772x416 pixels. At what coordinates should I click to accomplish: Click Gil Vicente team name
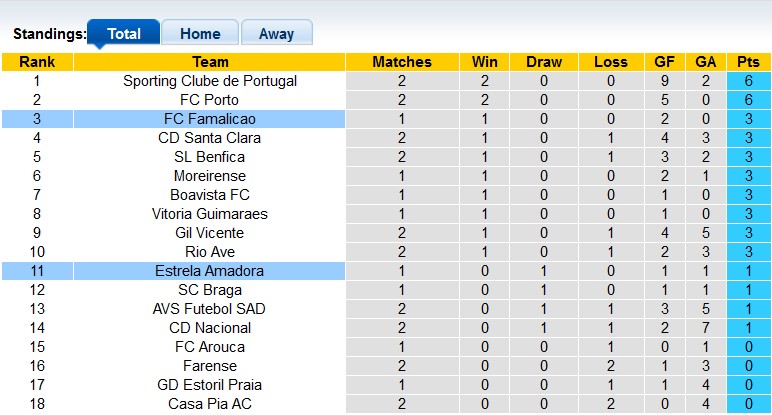click(210, 233)
